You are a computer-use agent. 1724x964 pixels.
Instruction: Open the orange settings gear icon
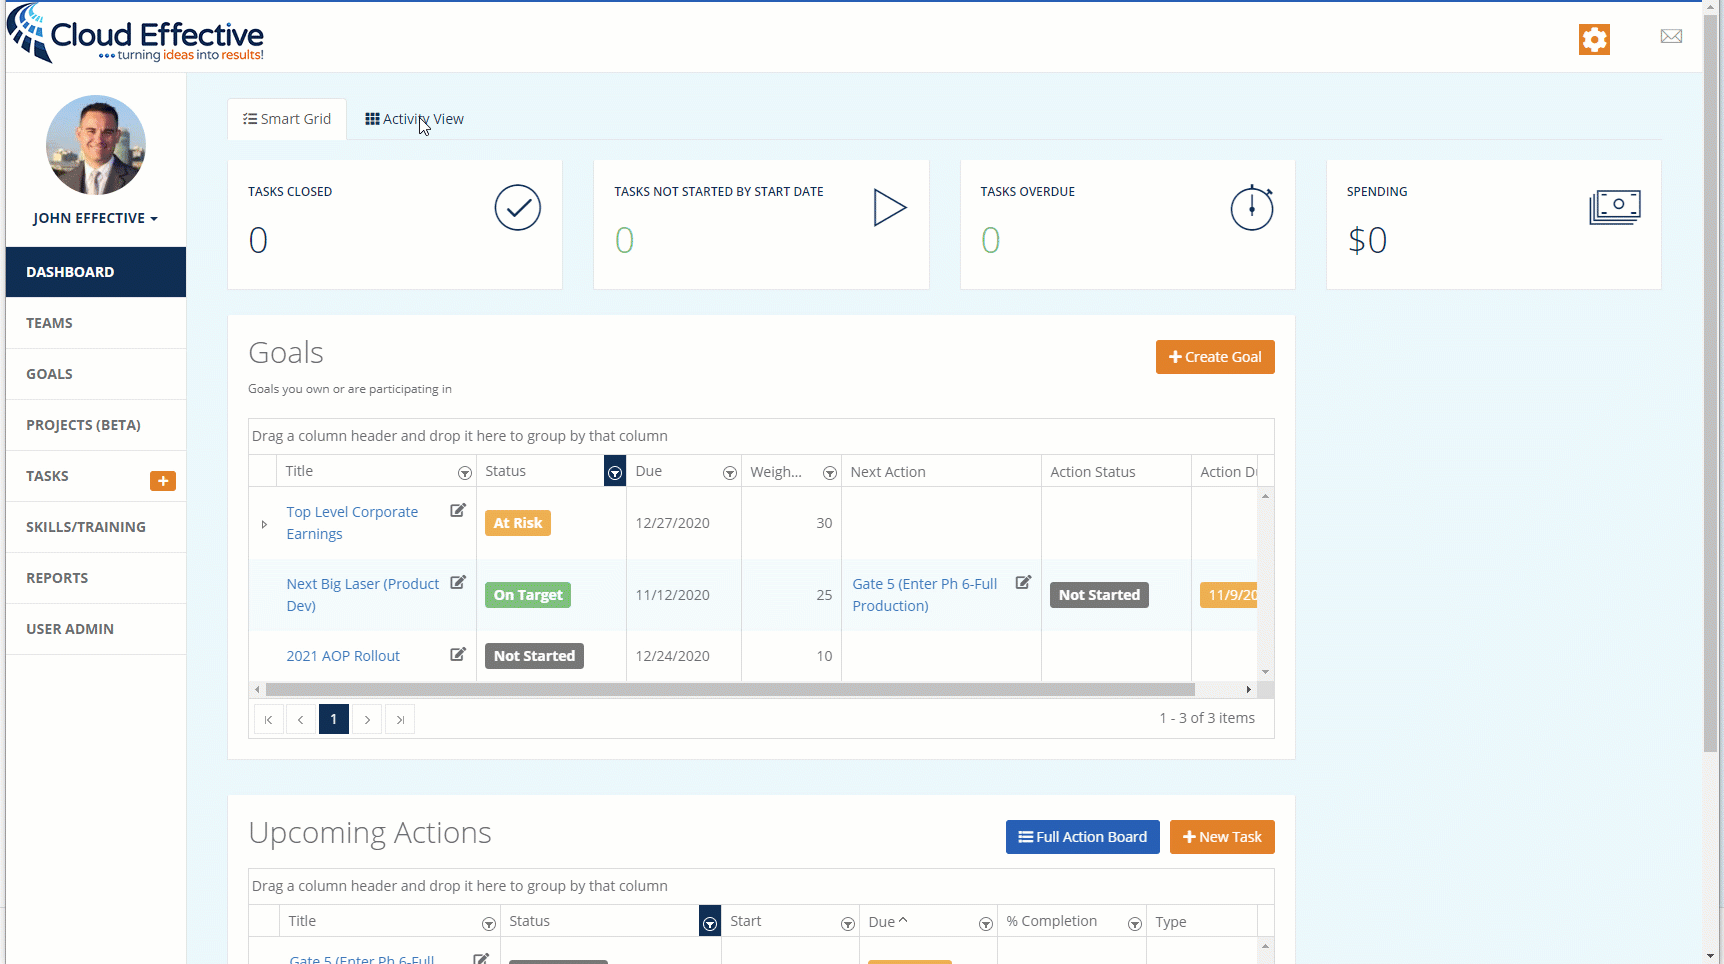tap(1594, 39)
